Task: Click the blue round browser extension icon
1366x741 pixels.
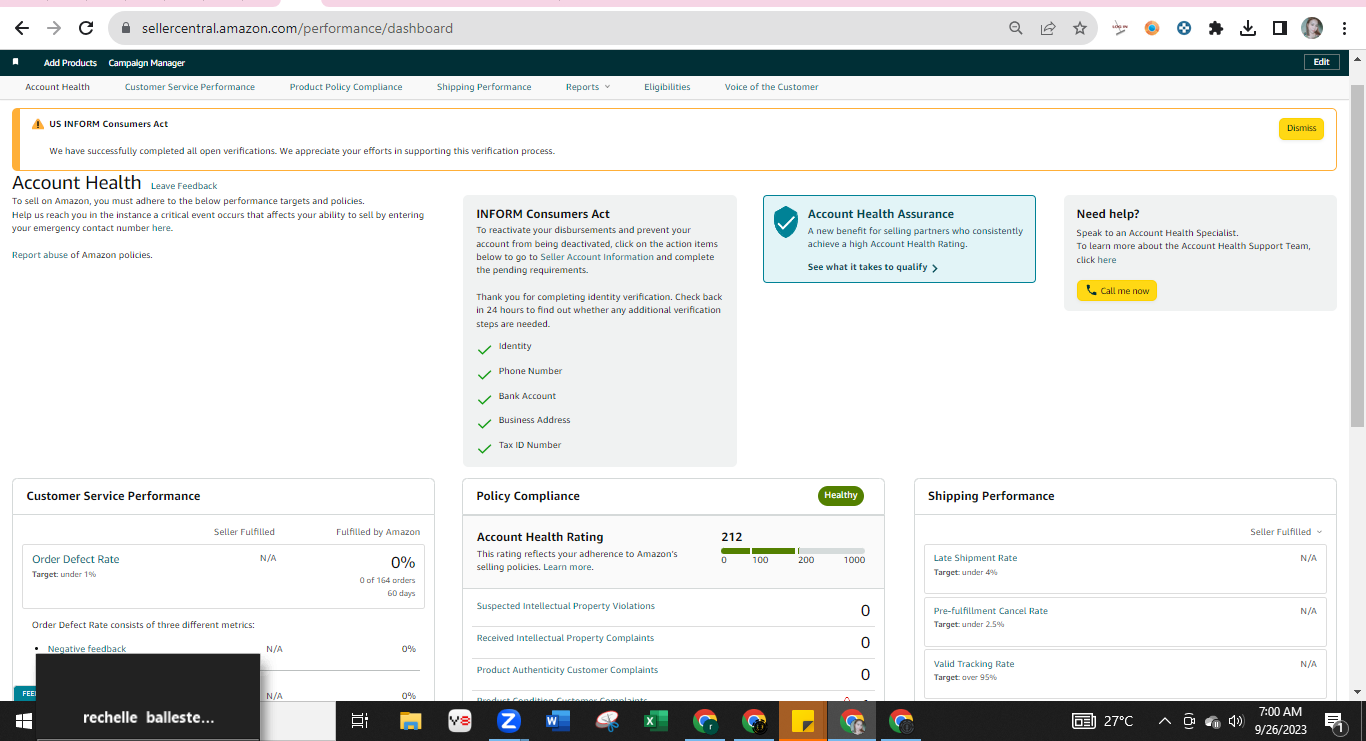Action: tap(1184, 28)
